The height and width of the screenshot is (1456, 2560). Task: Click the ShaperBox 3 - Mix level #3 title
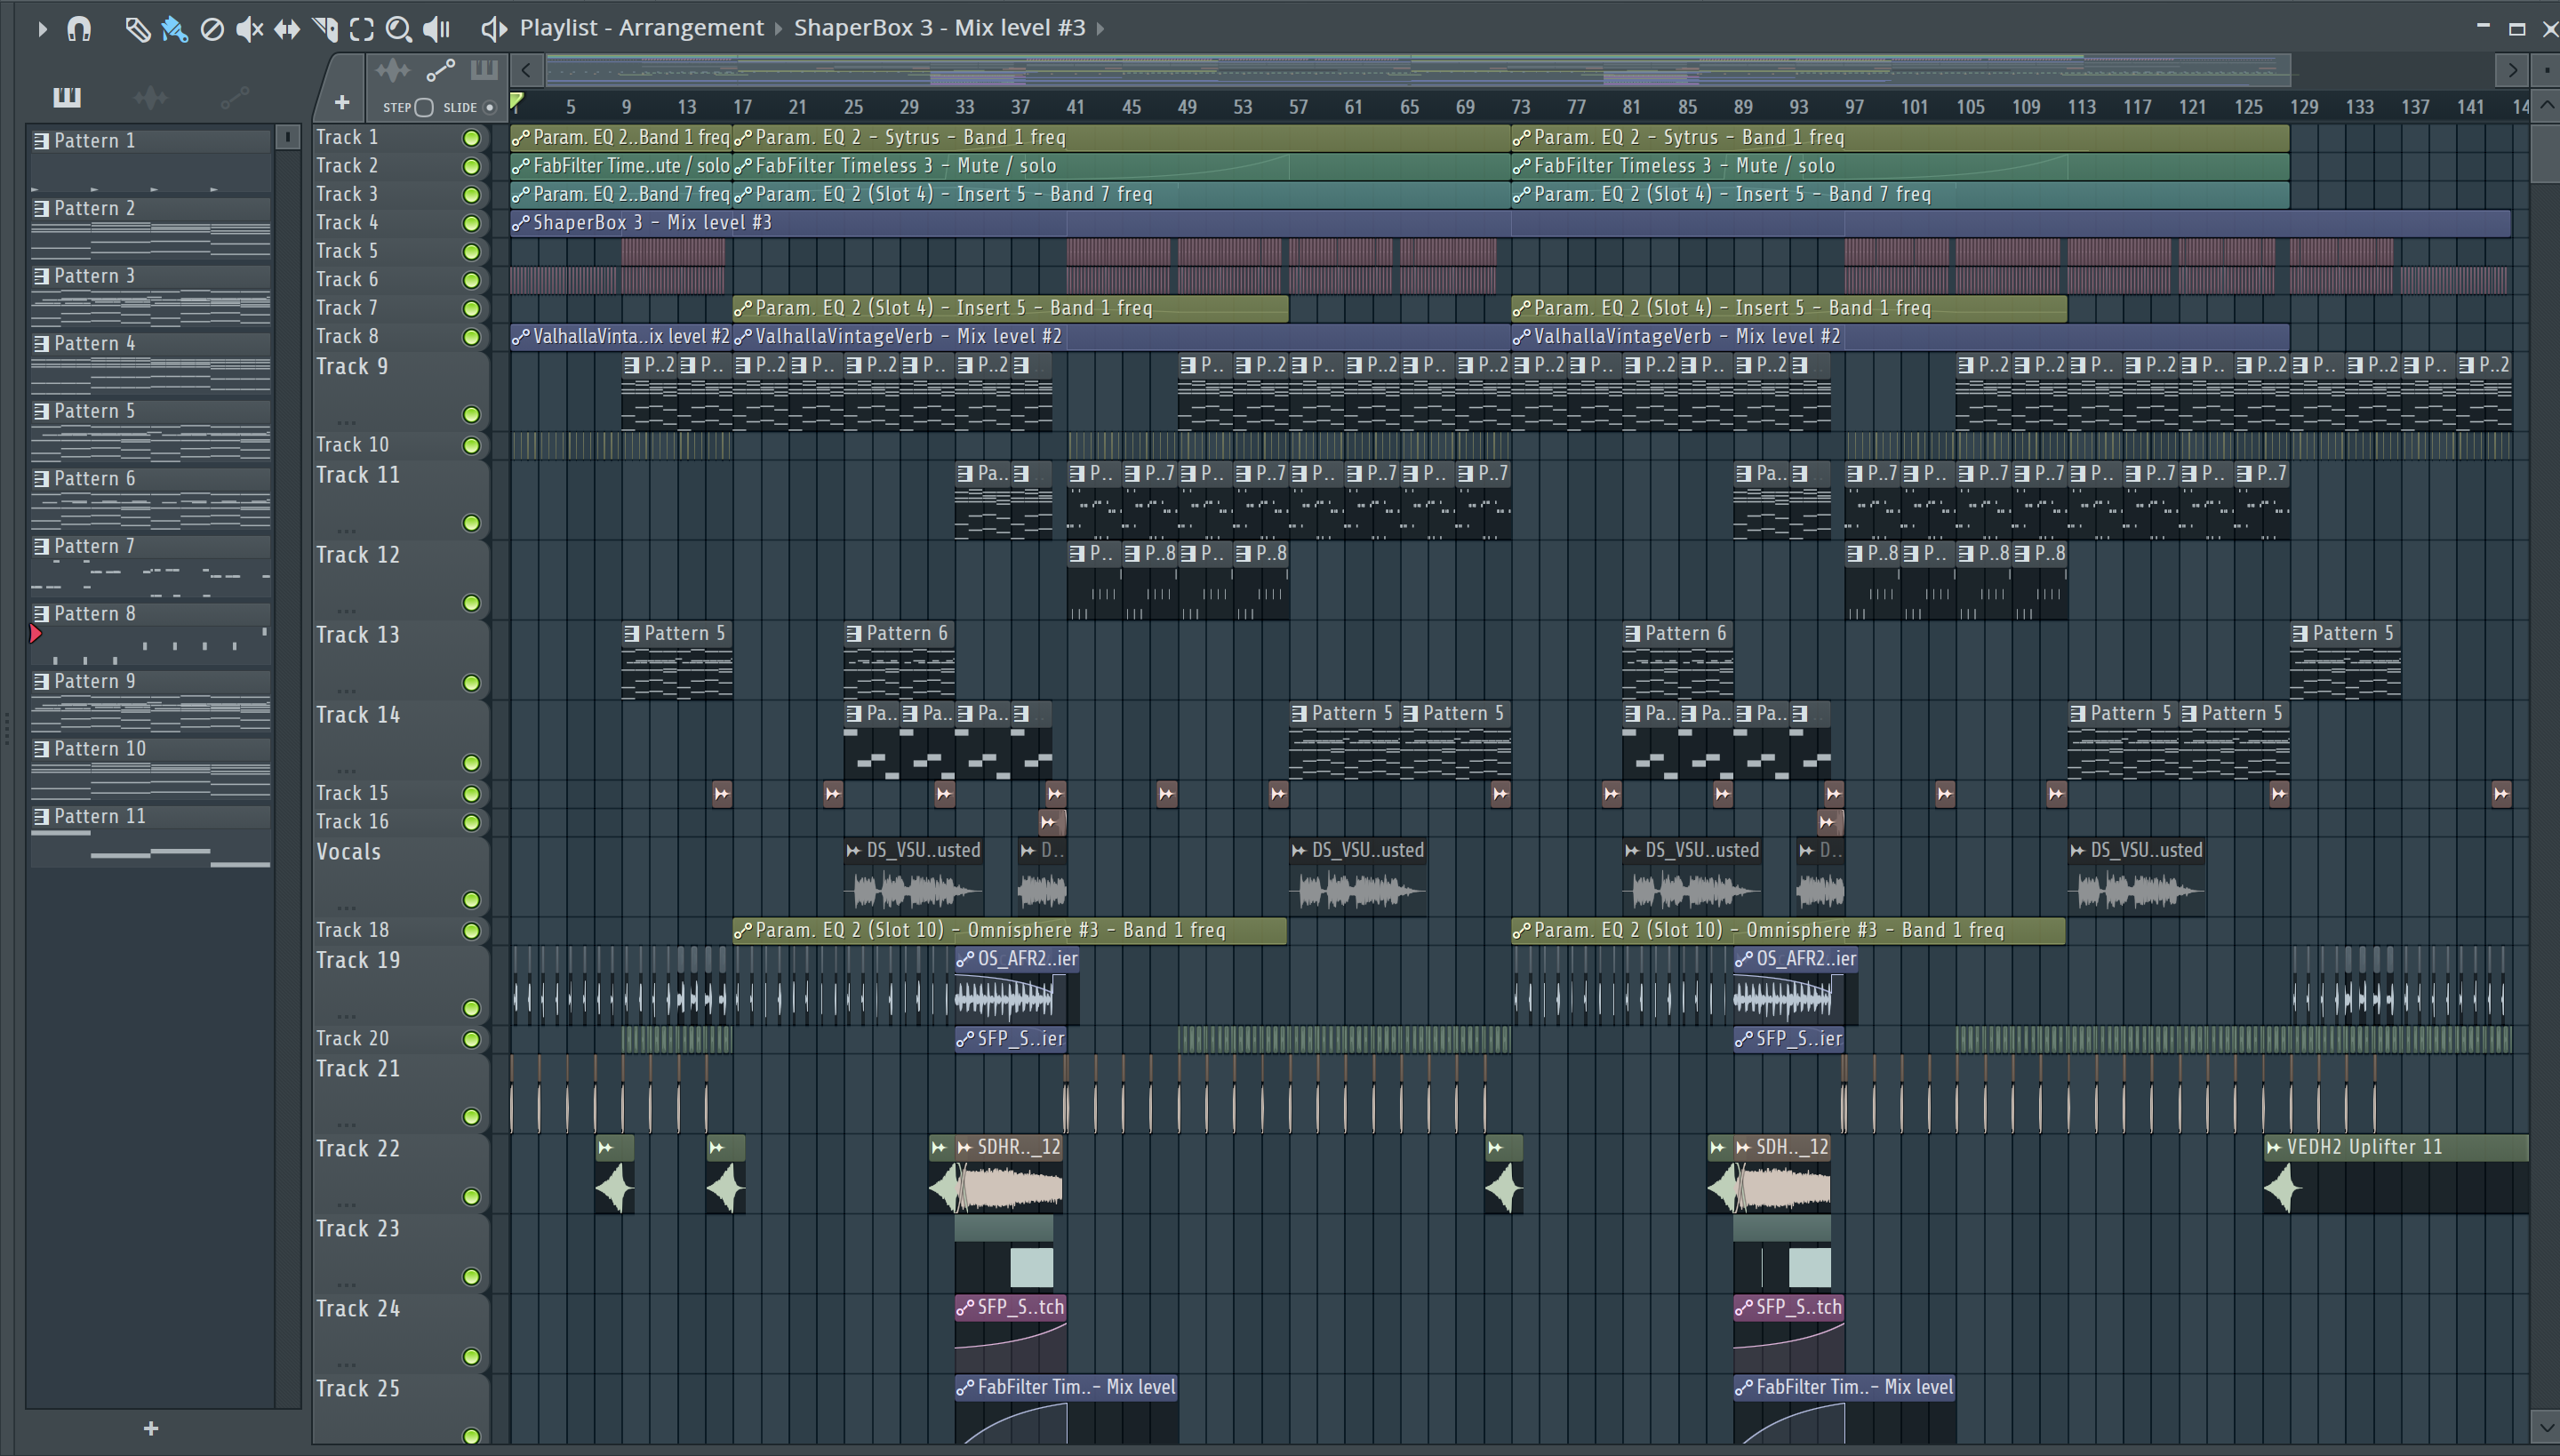pos(940,28)
